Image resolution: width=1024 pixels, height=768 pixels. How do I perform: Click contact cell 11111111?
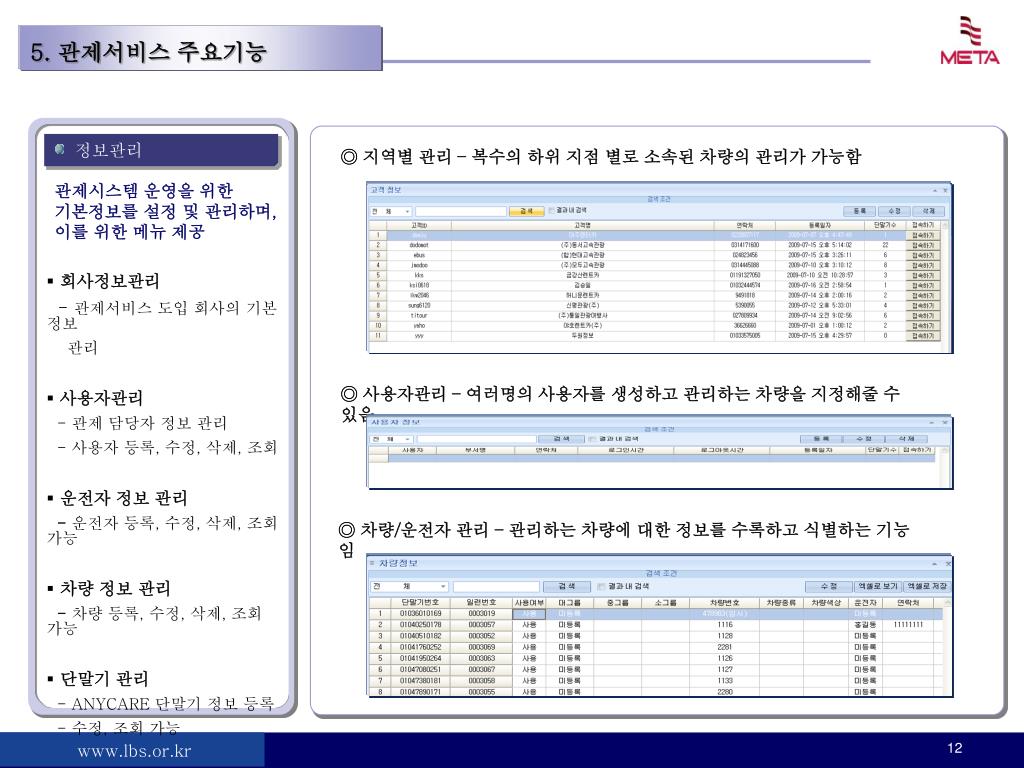[x=908, y=625]
